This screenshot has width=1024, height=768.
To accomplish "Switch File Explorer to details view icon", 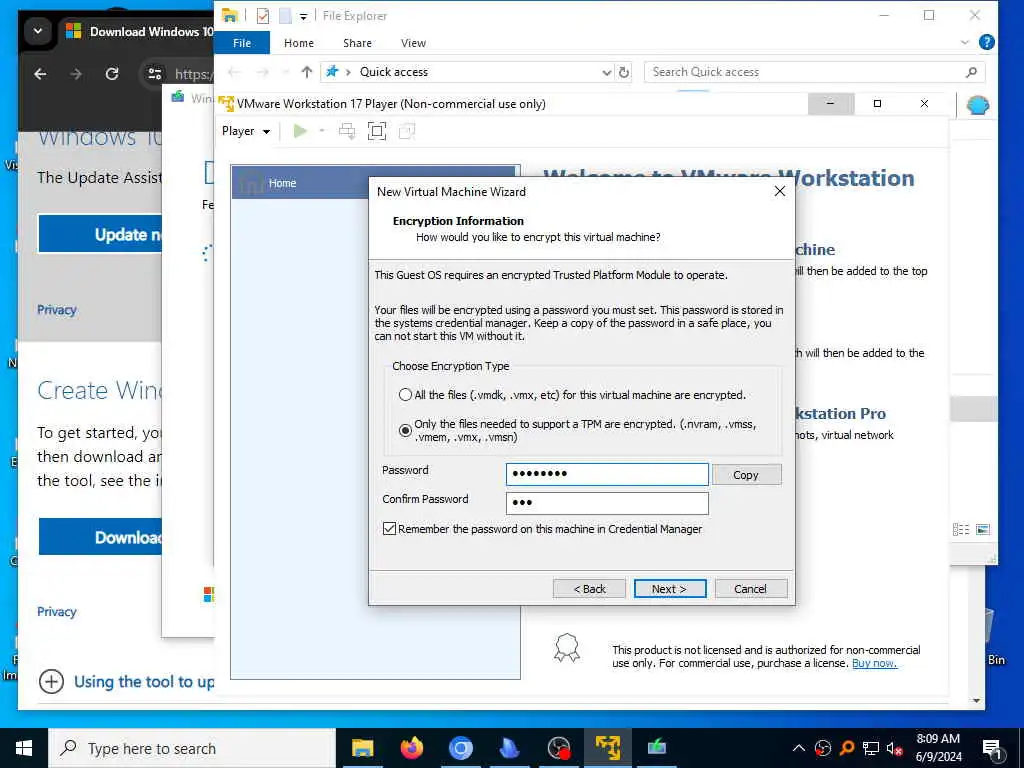I will [961, 530].
